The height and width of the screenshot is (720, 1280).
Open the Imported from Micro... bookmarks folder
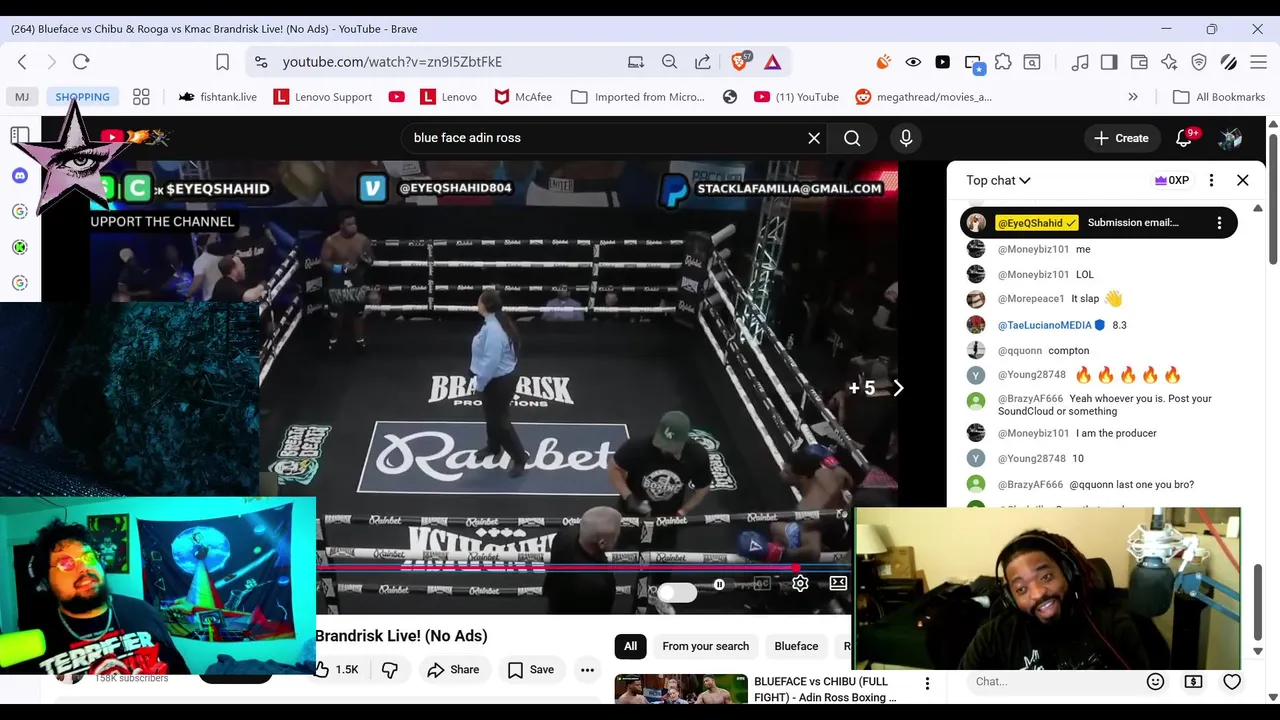[x=638, y=97]
